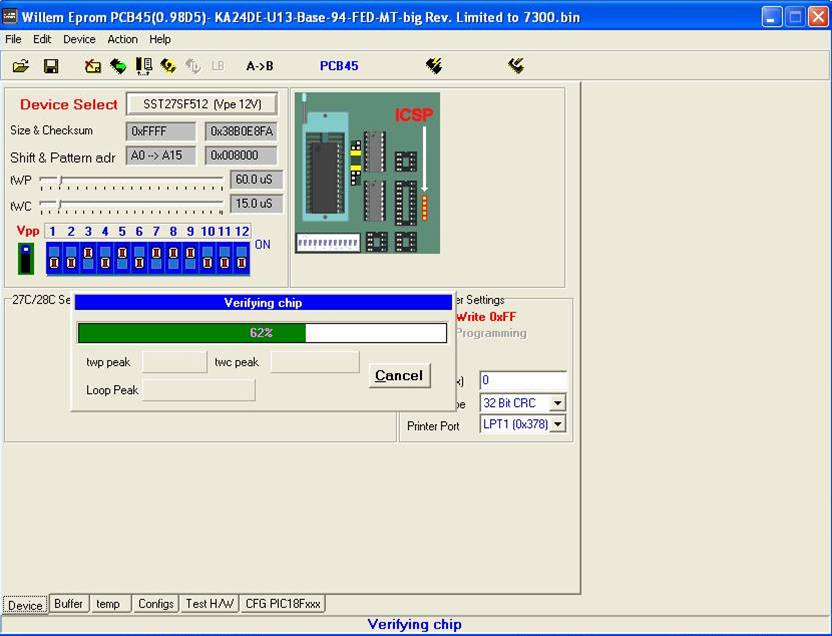Click the size field 0xFFFF
Screen dimensions: 832x636
[x=161, y=131]
